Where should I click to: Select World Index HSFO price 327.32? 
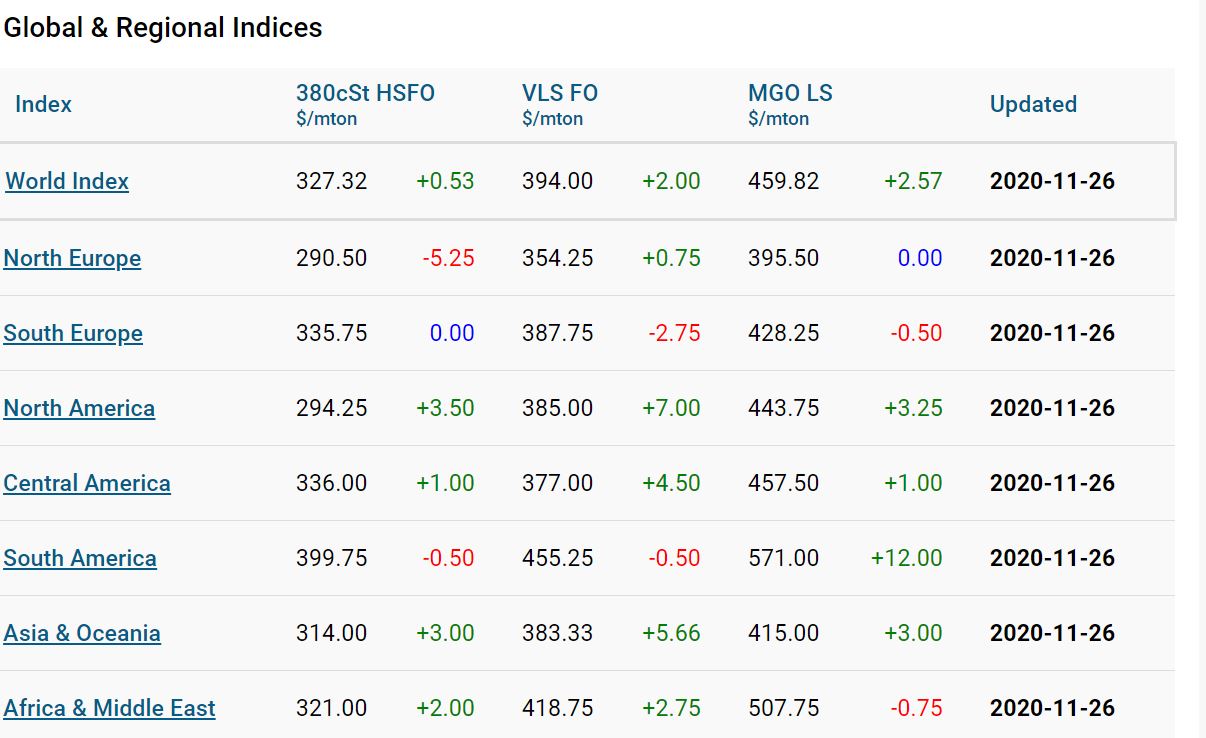click(x=332, y=181)
